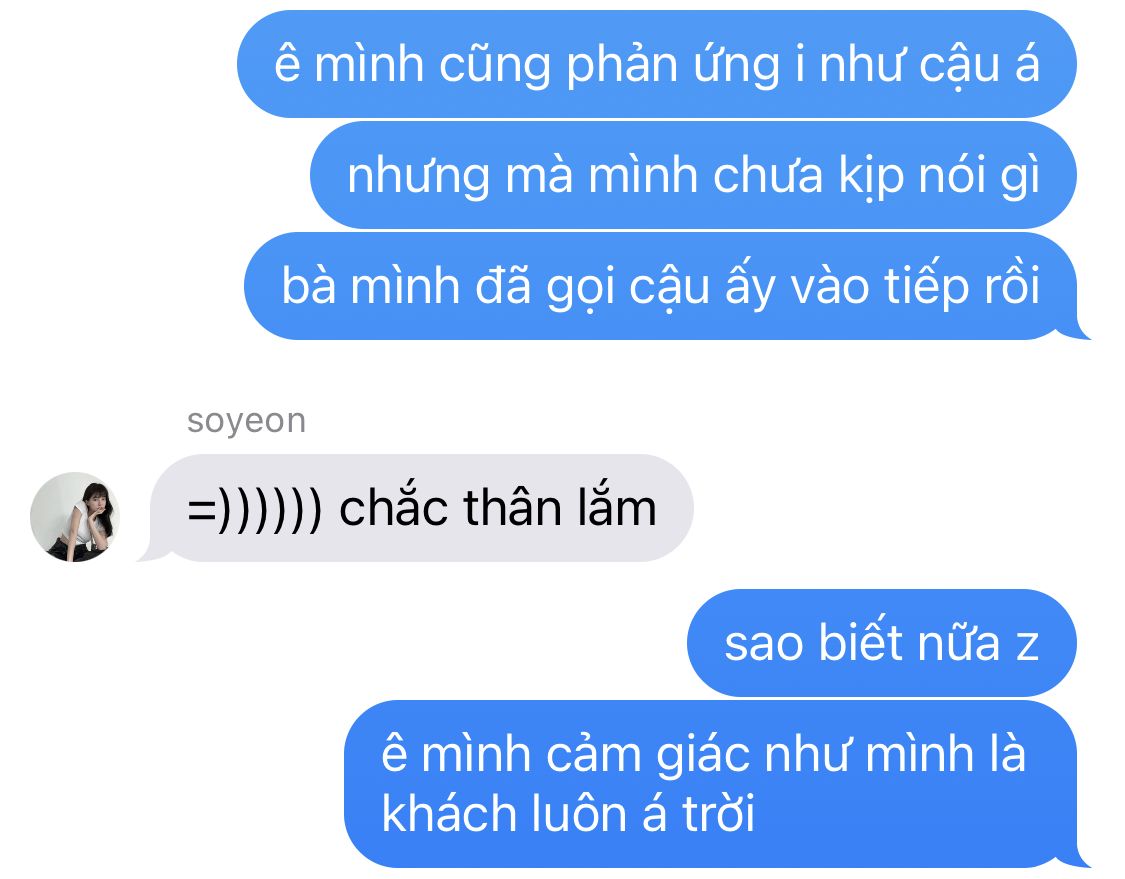Tap the soyeon sender name label
This screenshot has height=879, width=1125.
pyautogui.click(x=246, y=422)
